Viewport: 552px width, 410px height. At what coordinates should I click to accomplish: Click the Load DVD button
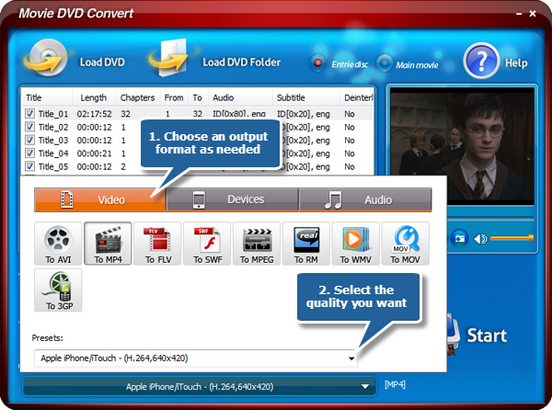pyautogui.click(x=75, y=60)
